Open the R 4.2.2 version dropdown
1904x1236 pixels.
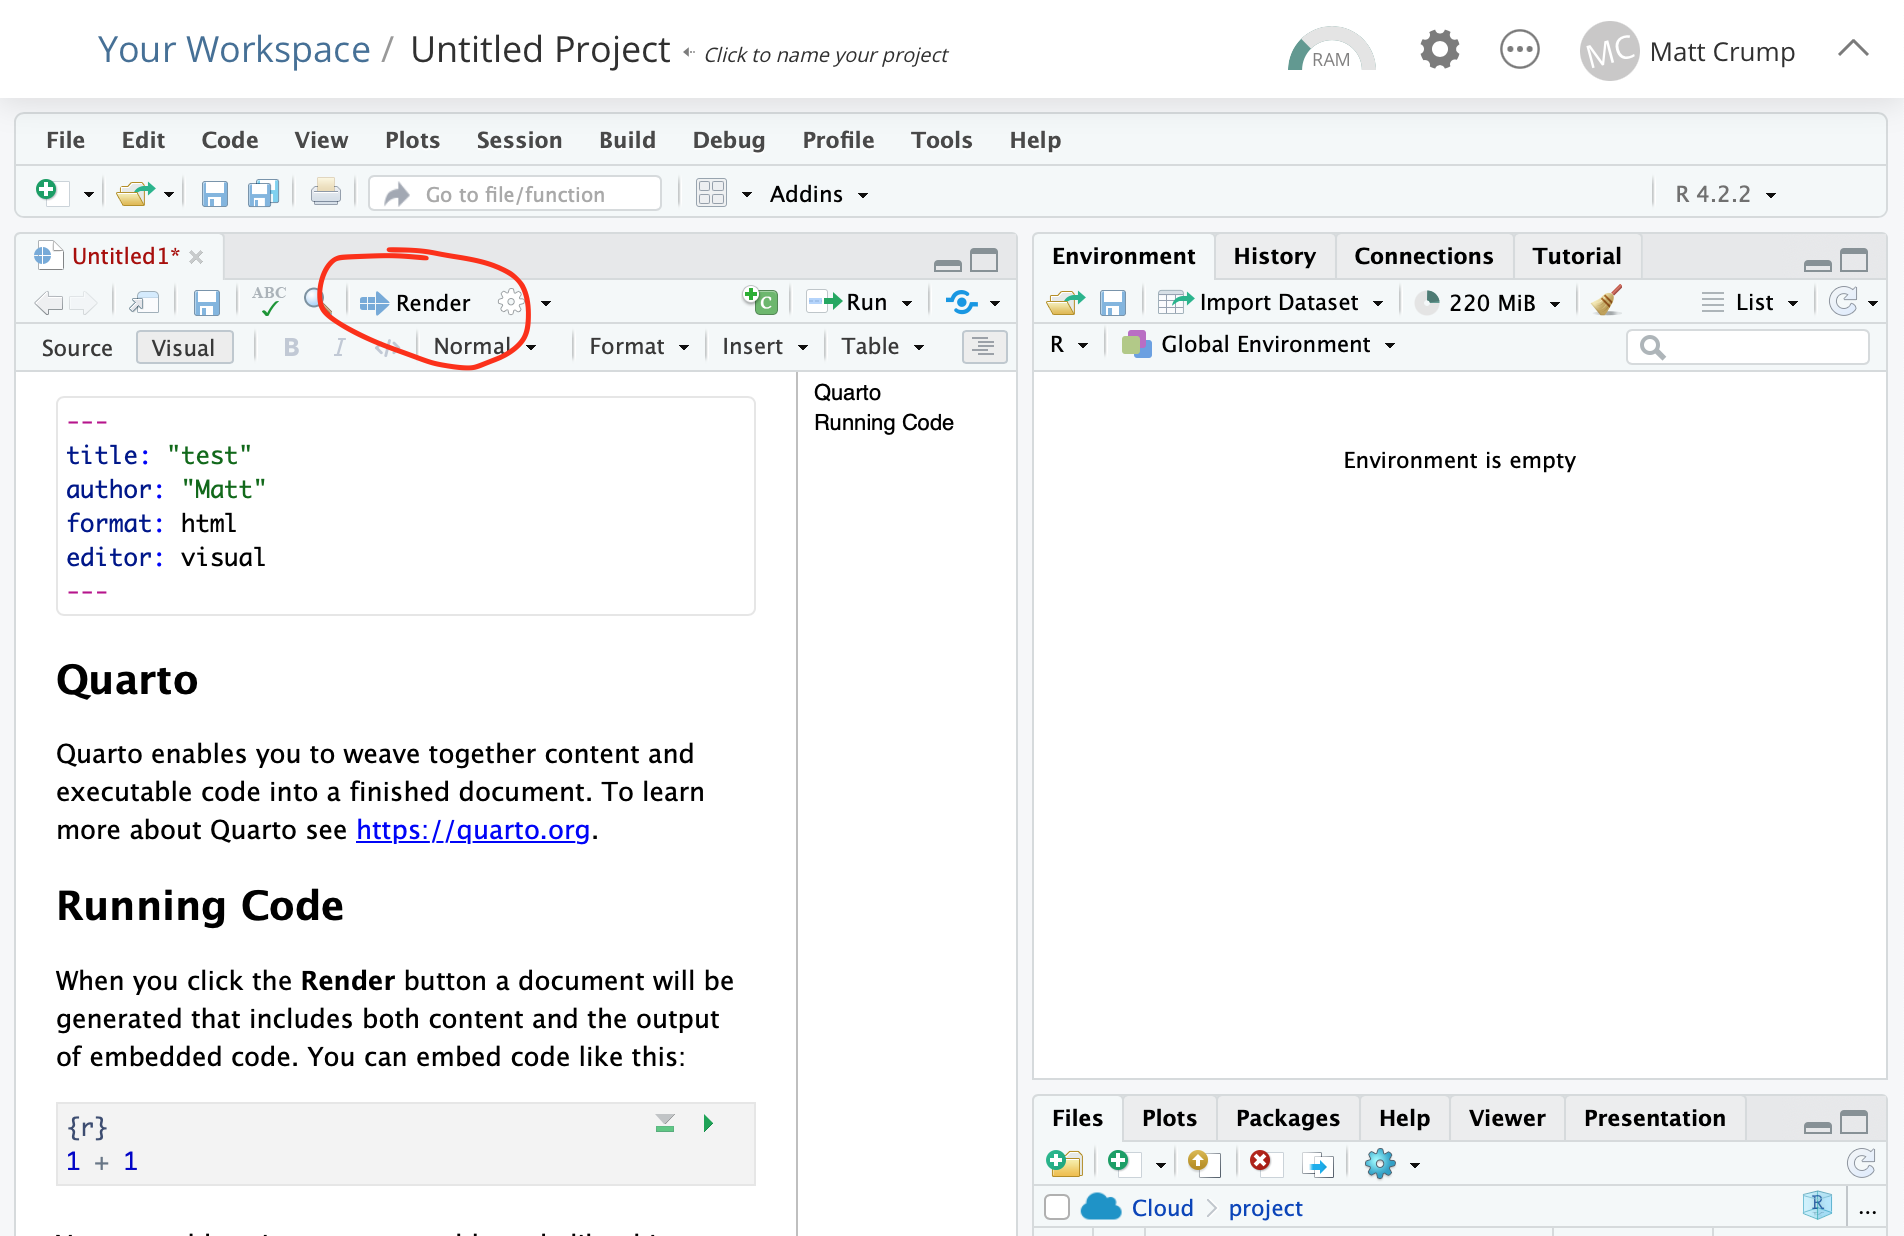pos(1726,194)
